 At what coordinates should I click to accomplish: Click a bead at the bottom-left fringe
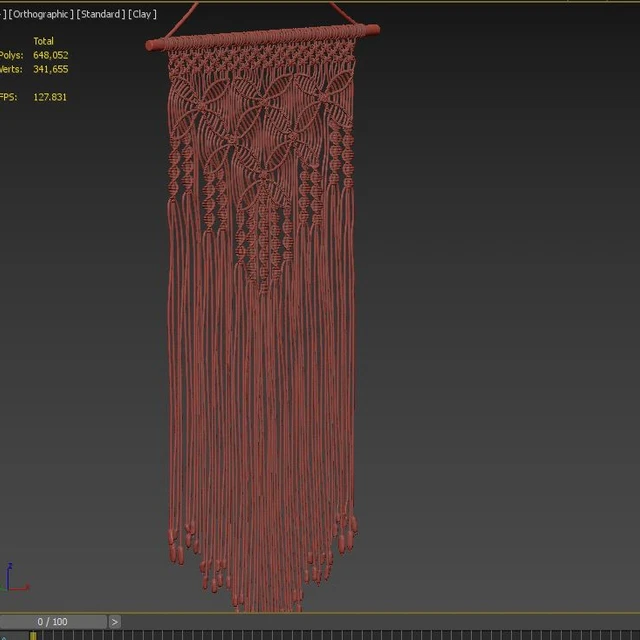coord(173,553)
